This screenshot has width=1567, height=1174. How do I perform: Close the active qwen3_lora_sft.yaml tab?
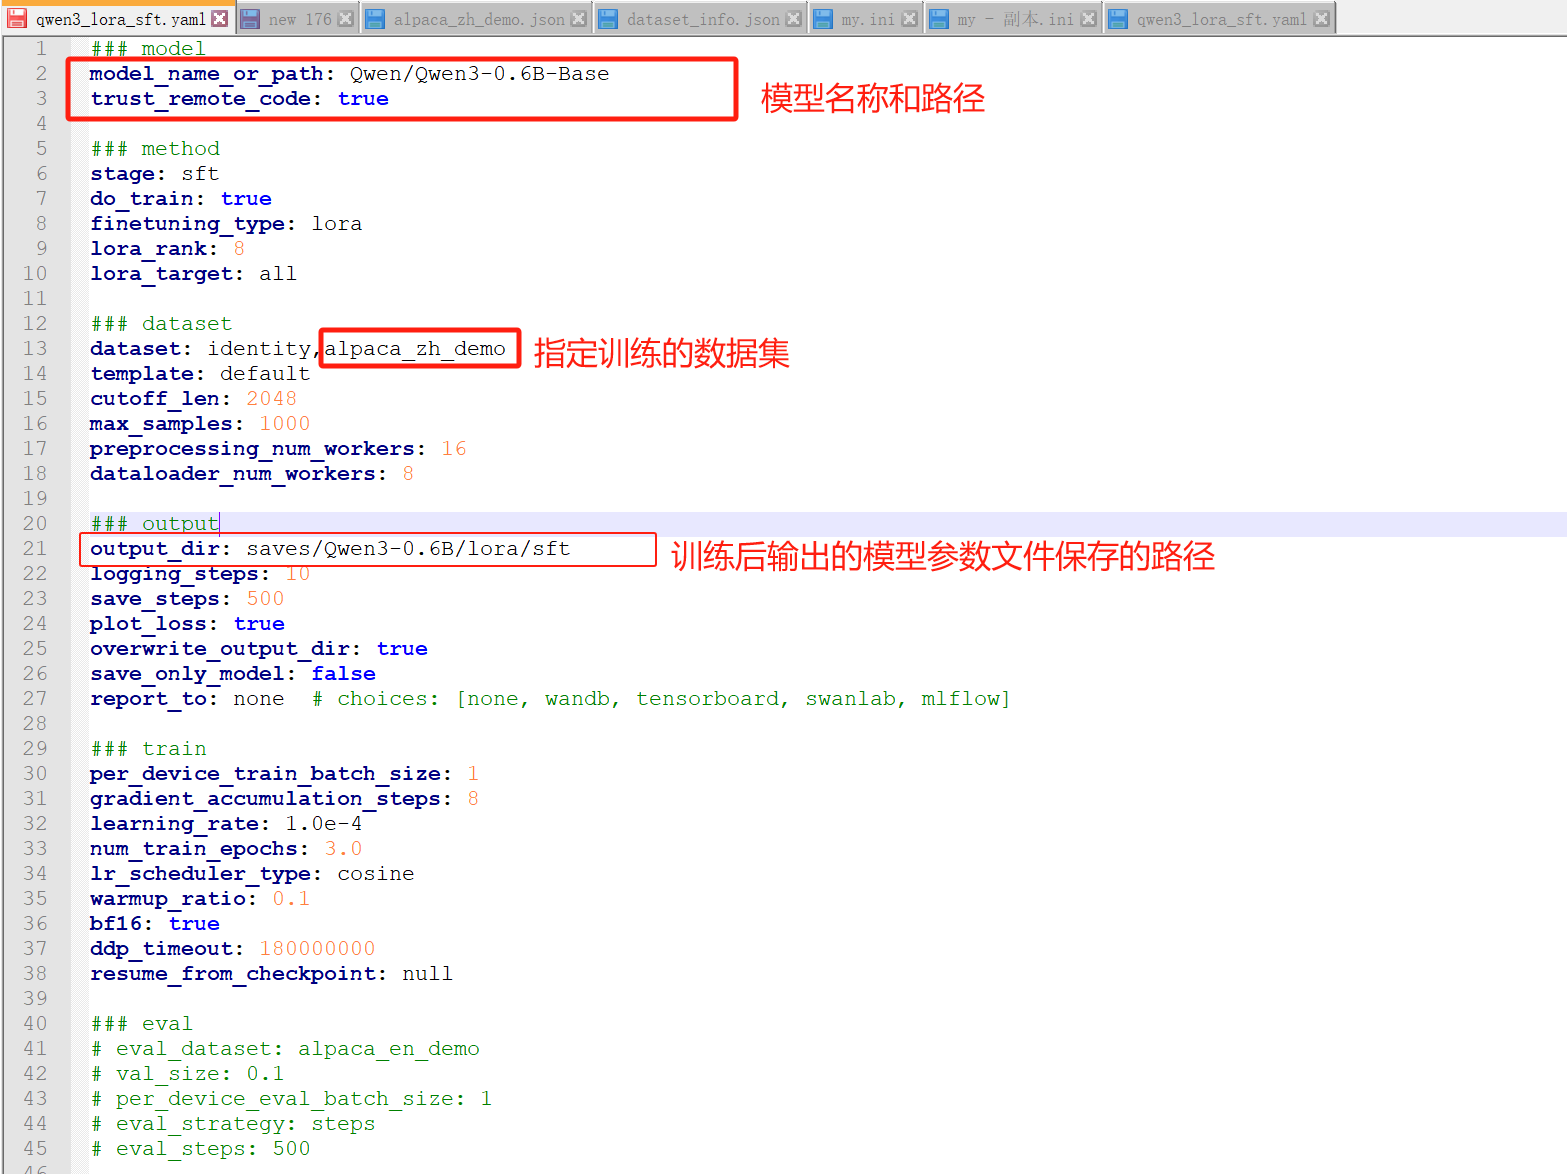pos(219,19)
